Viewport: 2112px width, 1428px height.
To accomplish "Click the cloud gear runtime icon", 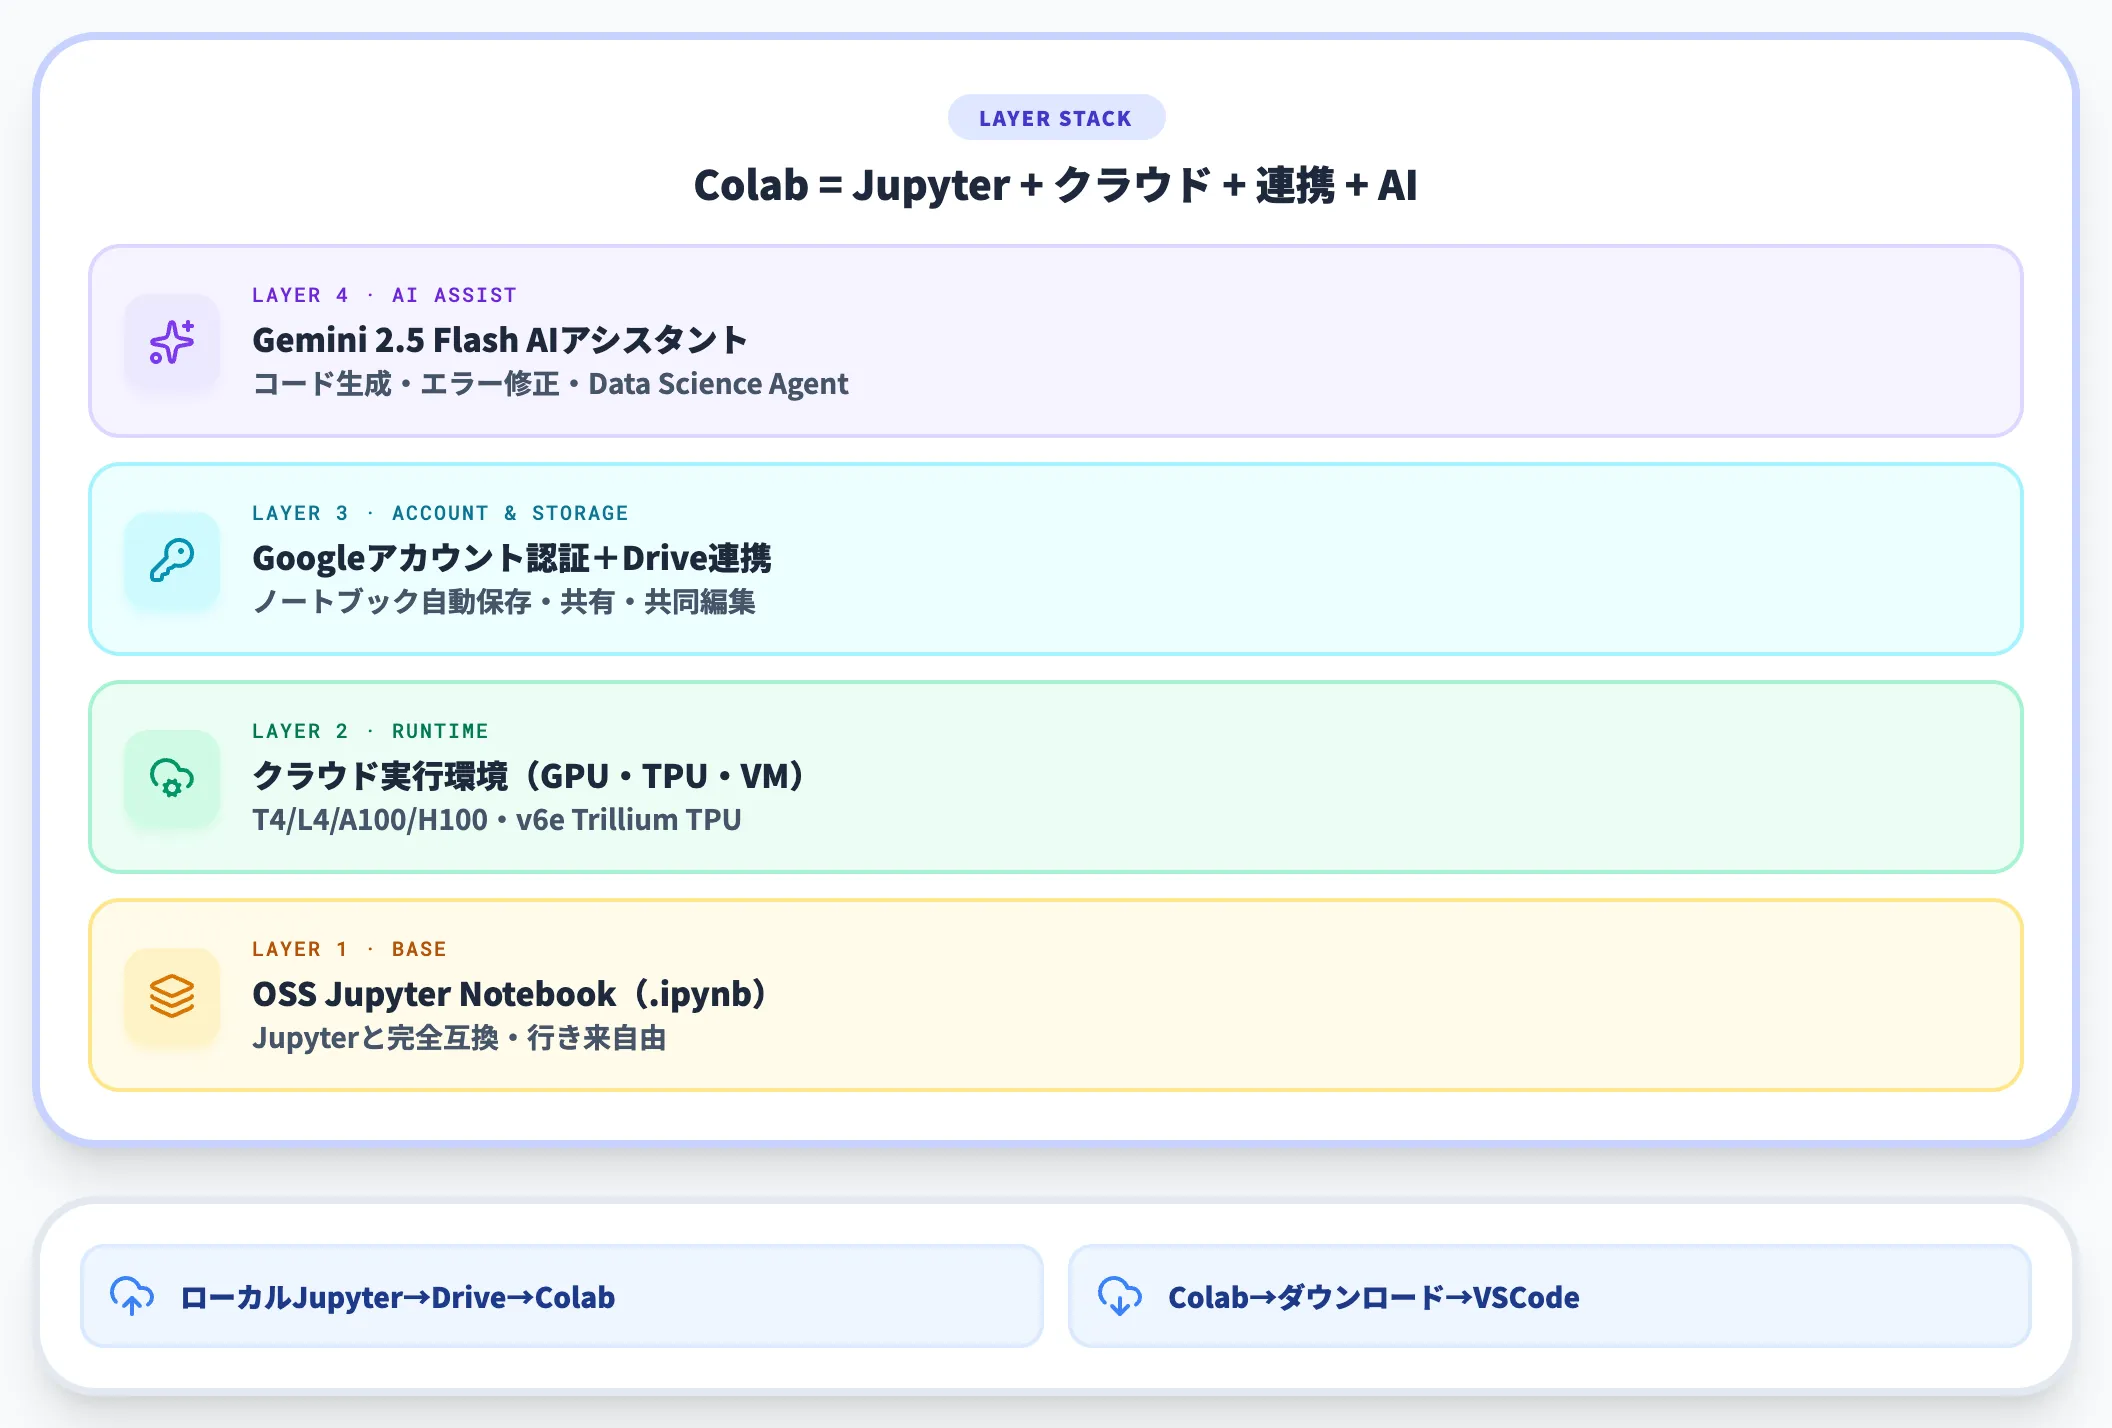I will (172, 778).
